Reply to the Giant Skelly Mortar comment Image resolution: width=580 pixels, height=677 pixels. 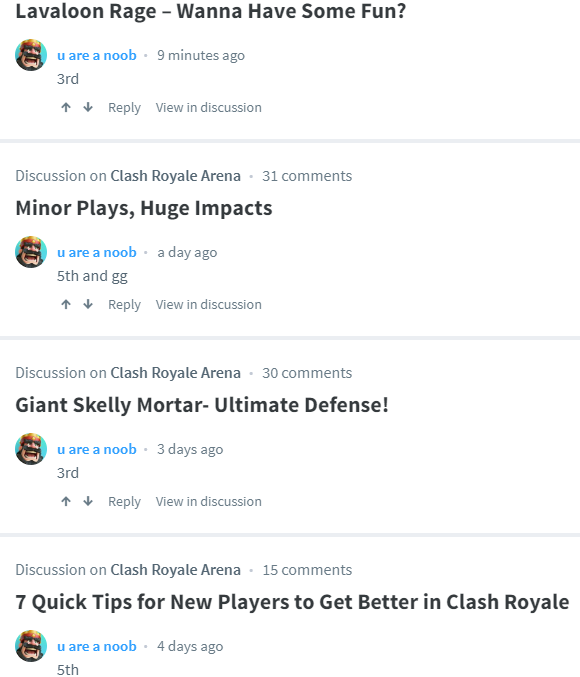click(x=124, y=502)
